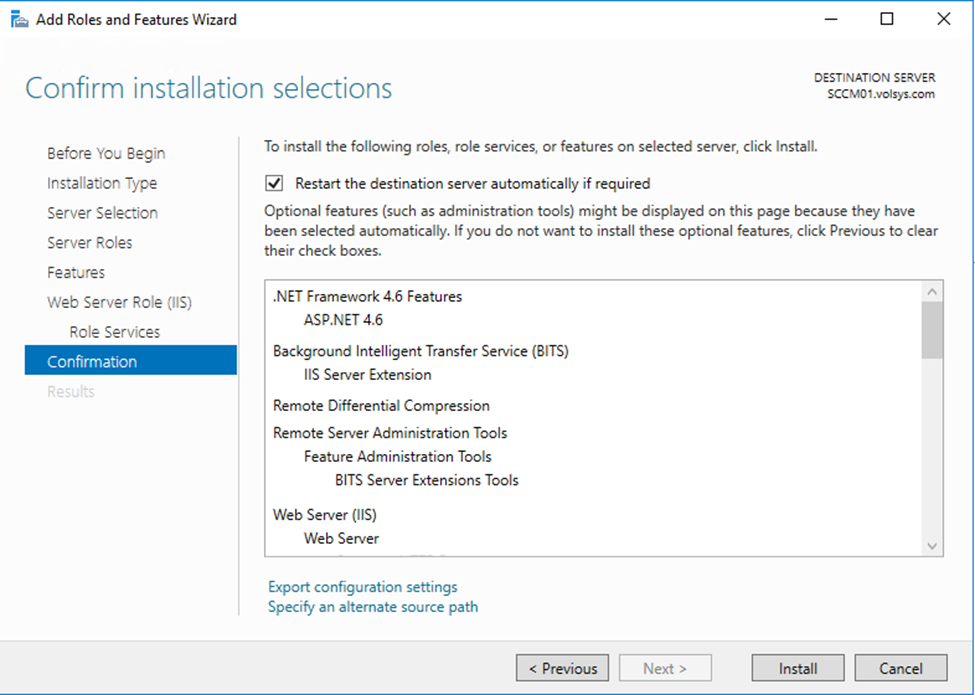
Task: Navigate to Server Roles page
Action: point(90,243)
